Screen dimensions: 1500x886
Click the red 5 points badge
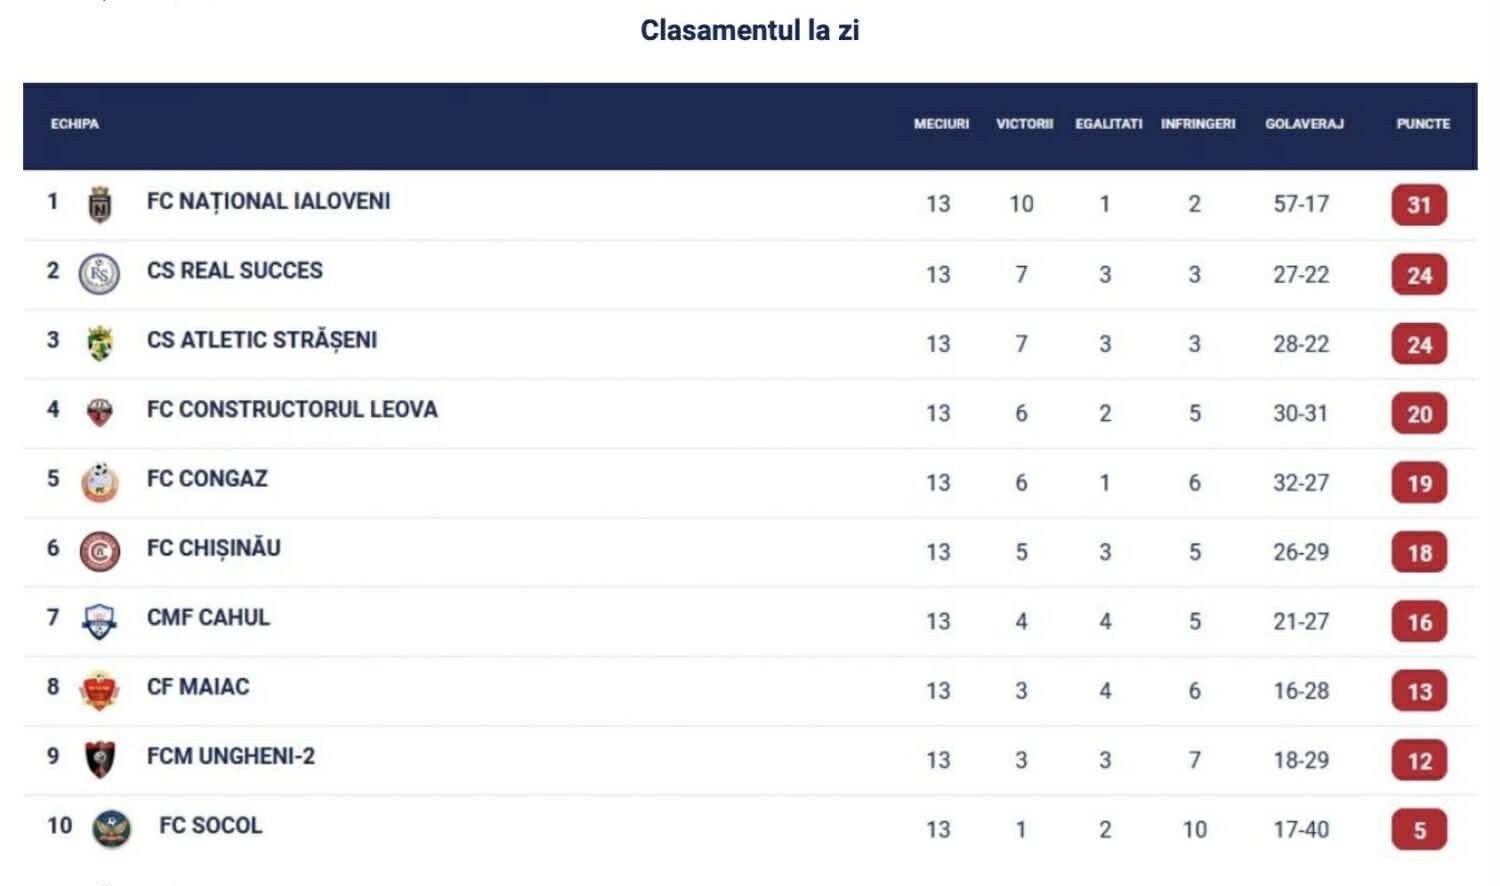point(1419,830)
